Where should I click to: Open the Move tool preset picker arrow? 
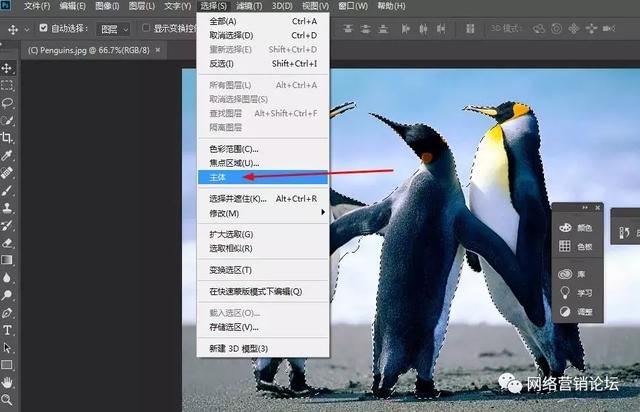coord(27,29)
